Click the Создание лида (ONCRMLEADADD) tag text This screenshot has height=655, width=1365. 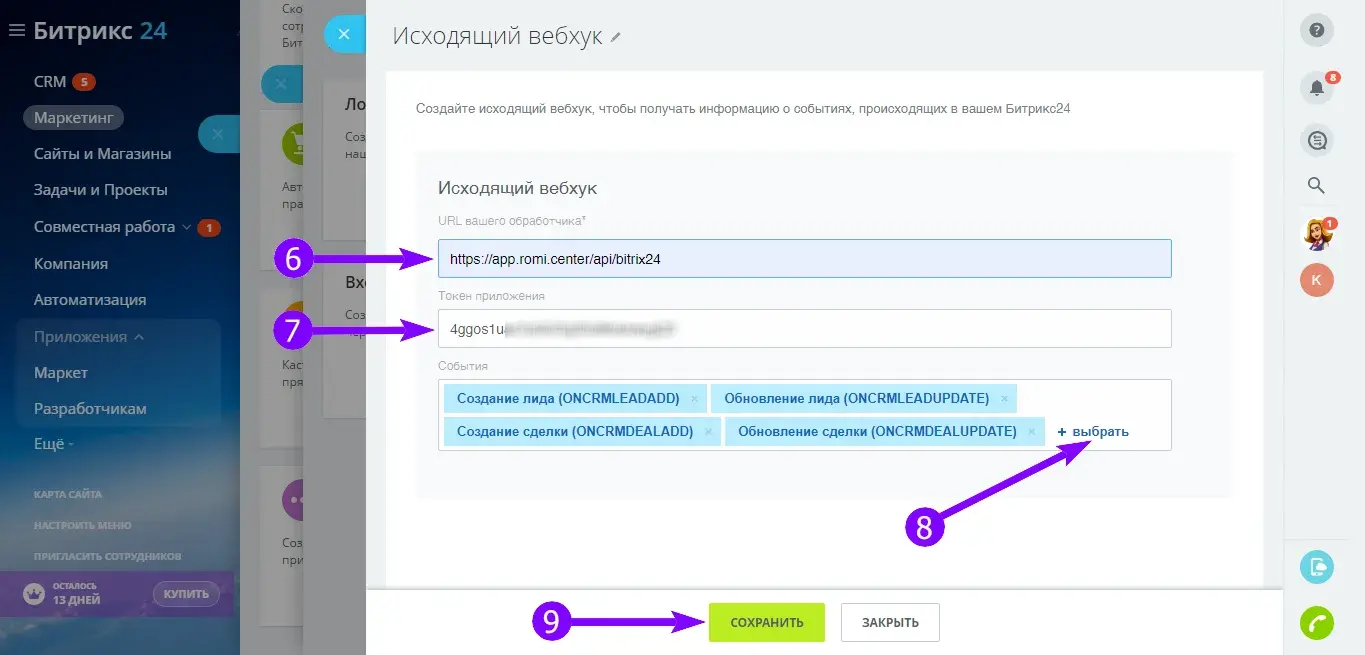click(x=568, y=399)
